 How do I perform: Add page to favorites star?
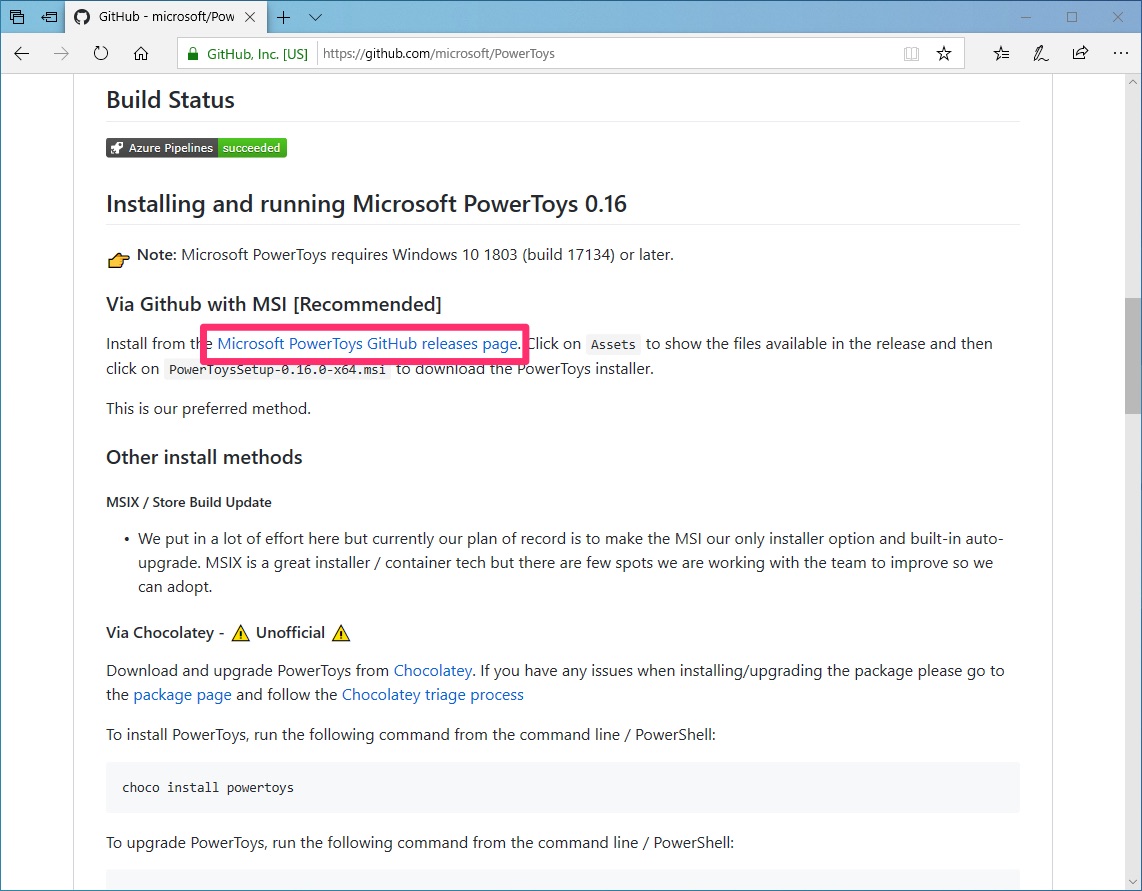[944, 53]
